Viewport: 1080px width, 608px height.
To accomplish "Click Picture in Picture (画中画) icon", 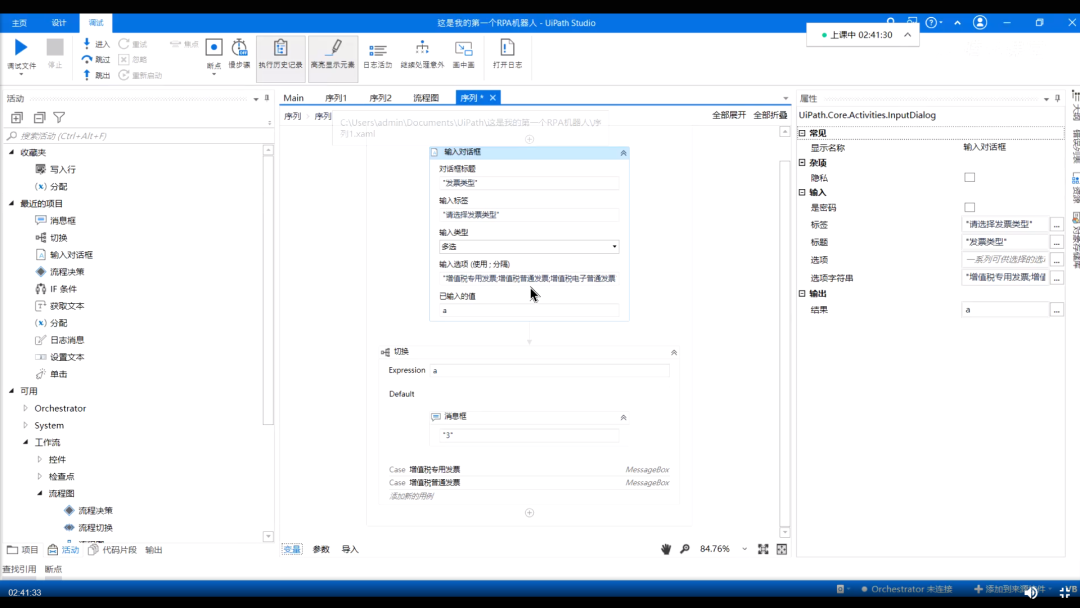I will tap(463, 48).
